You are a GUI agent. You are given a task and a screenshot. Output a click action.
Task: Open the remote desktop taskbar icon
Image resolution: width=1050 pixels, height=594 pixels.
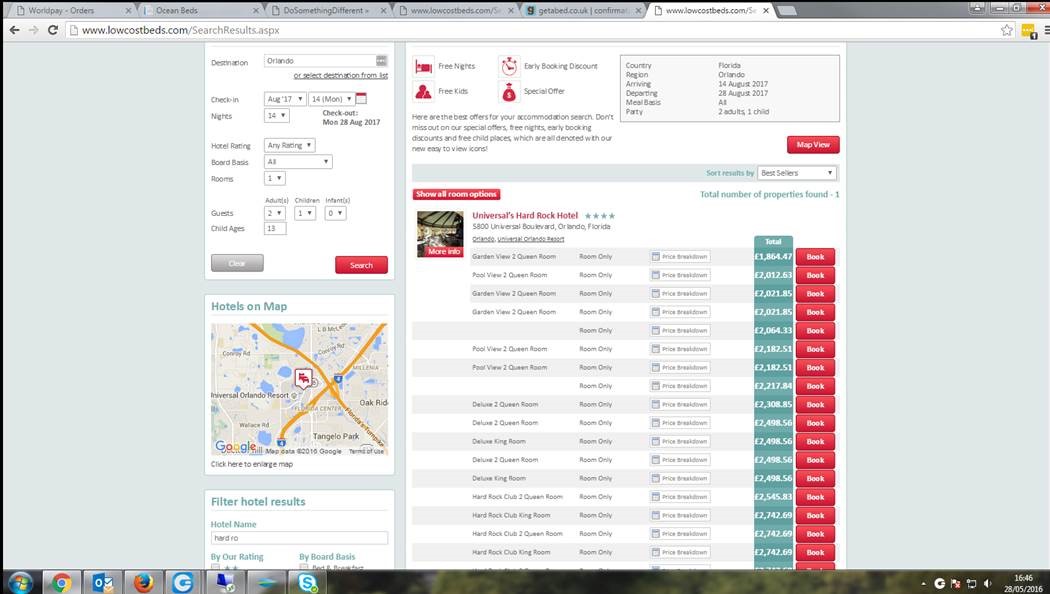225,583
